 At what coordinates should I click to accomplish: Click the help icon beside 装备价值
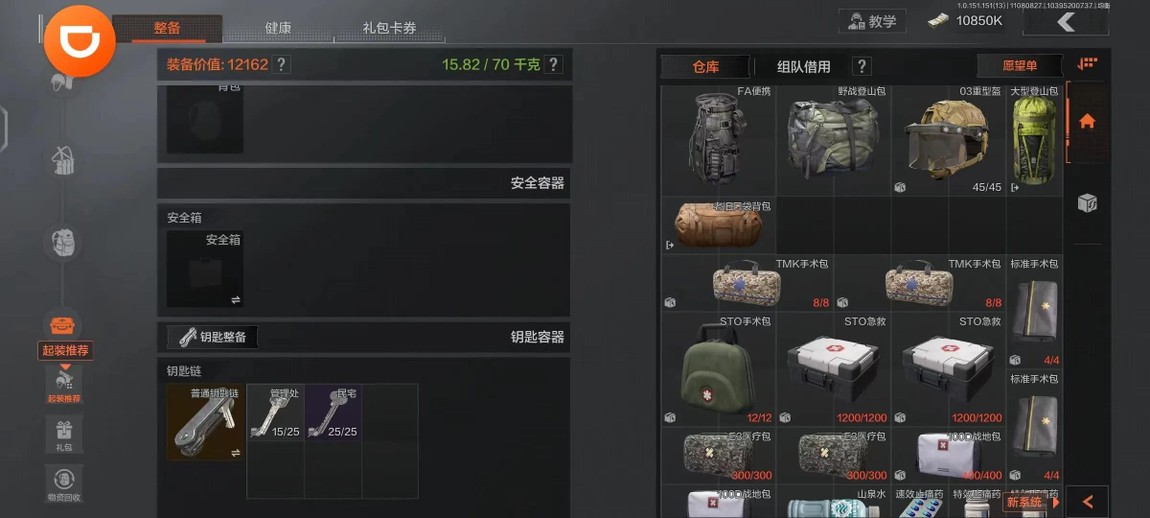pyautogui.click(x=281, y=65)
